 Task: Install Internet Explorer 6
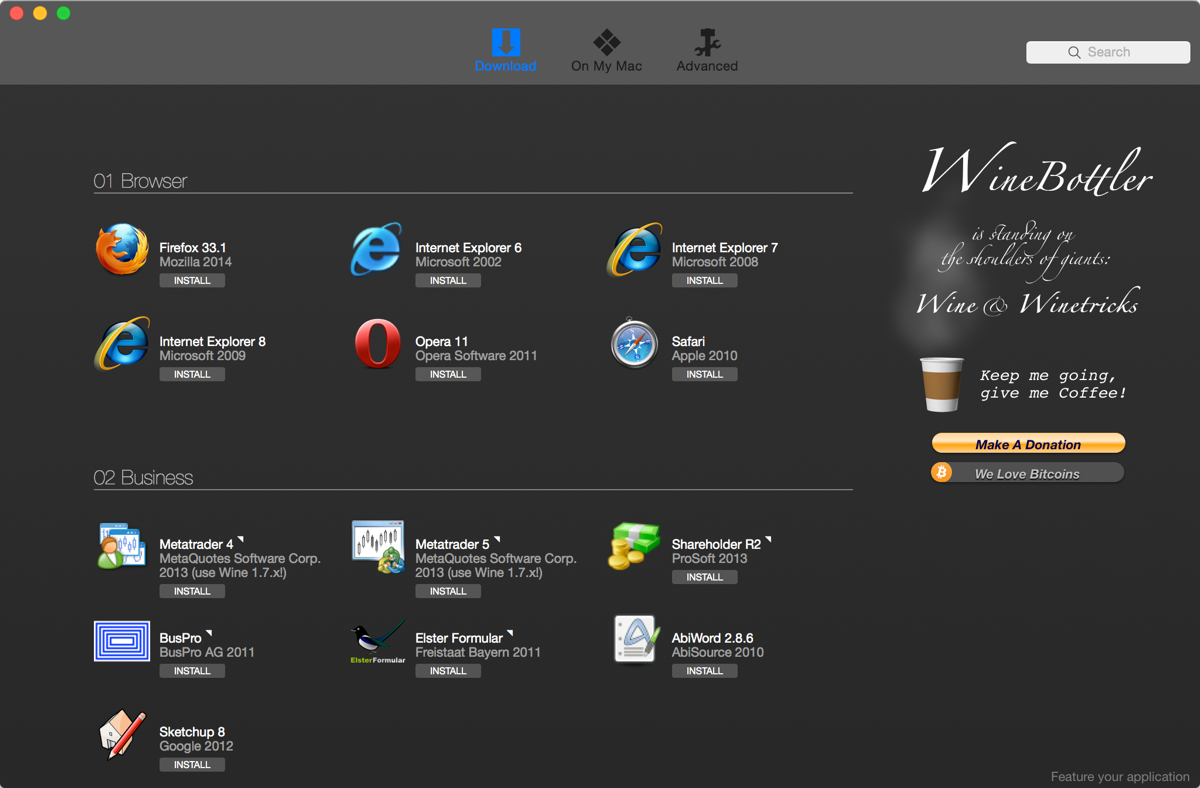point(448,281)
